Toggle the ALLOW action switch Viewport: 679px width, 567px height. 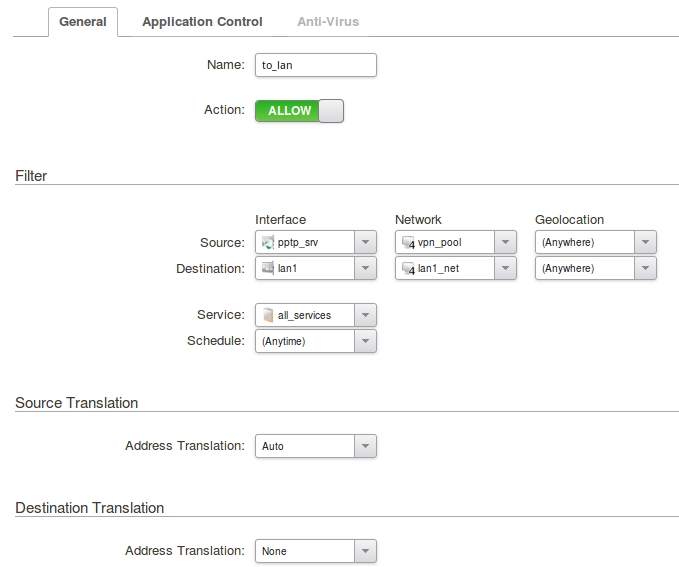pos(299,111)
